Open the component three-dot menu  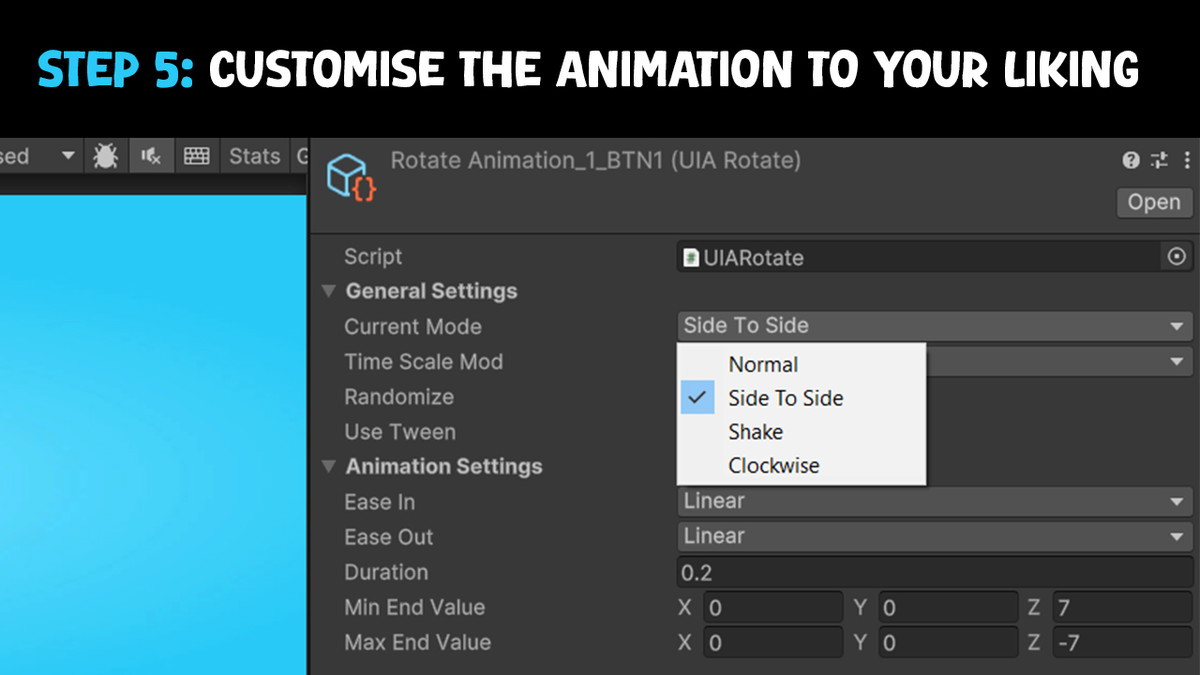click(1186, 160)
